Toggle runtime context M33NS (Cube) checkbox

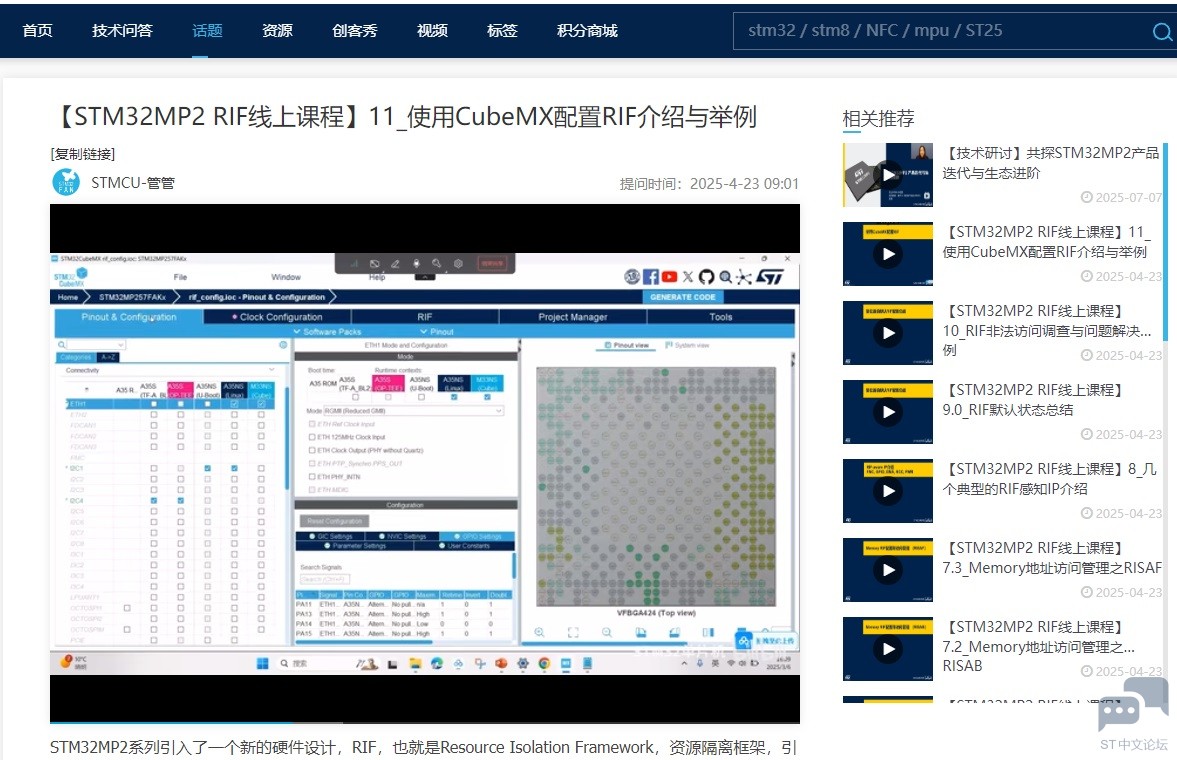487,397
